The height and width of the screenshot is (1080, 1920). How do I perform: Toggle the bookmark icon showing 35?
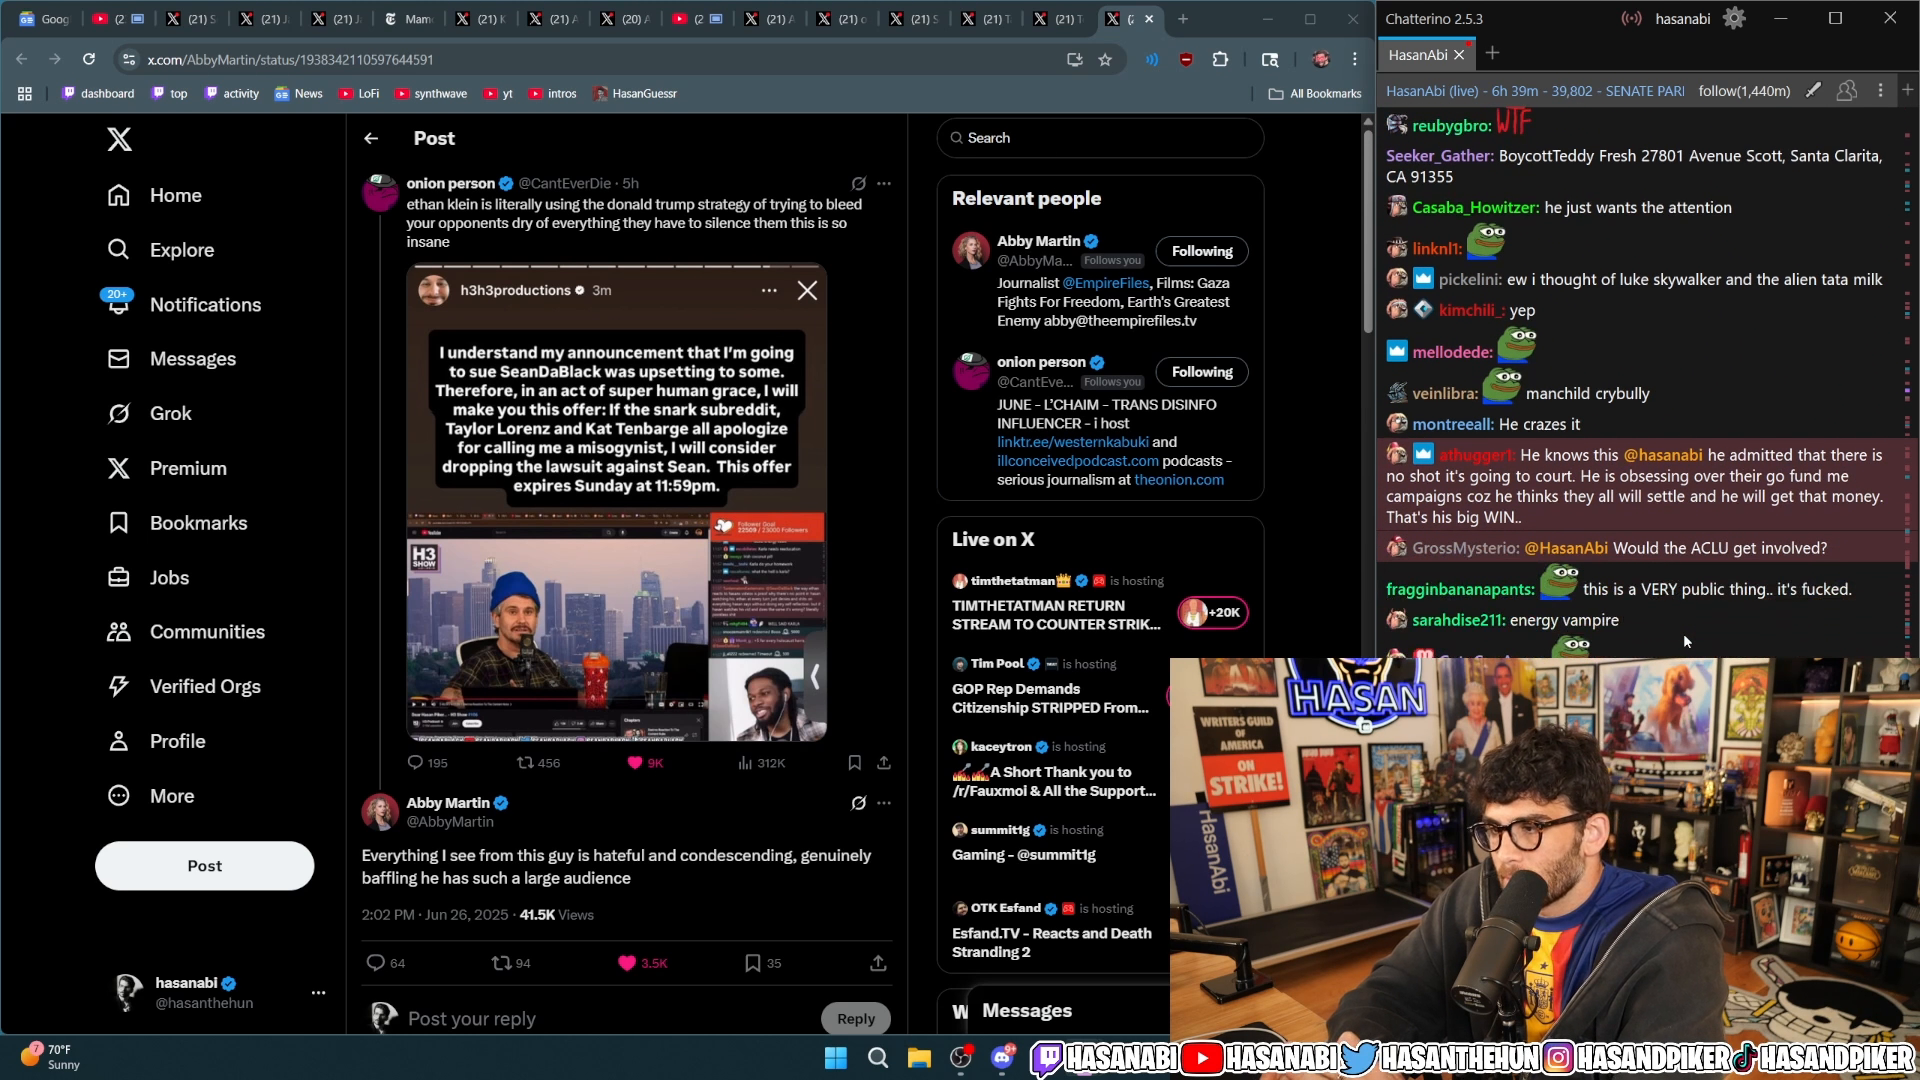tap(753, 963)
